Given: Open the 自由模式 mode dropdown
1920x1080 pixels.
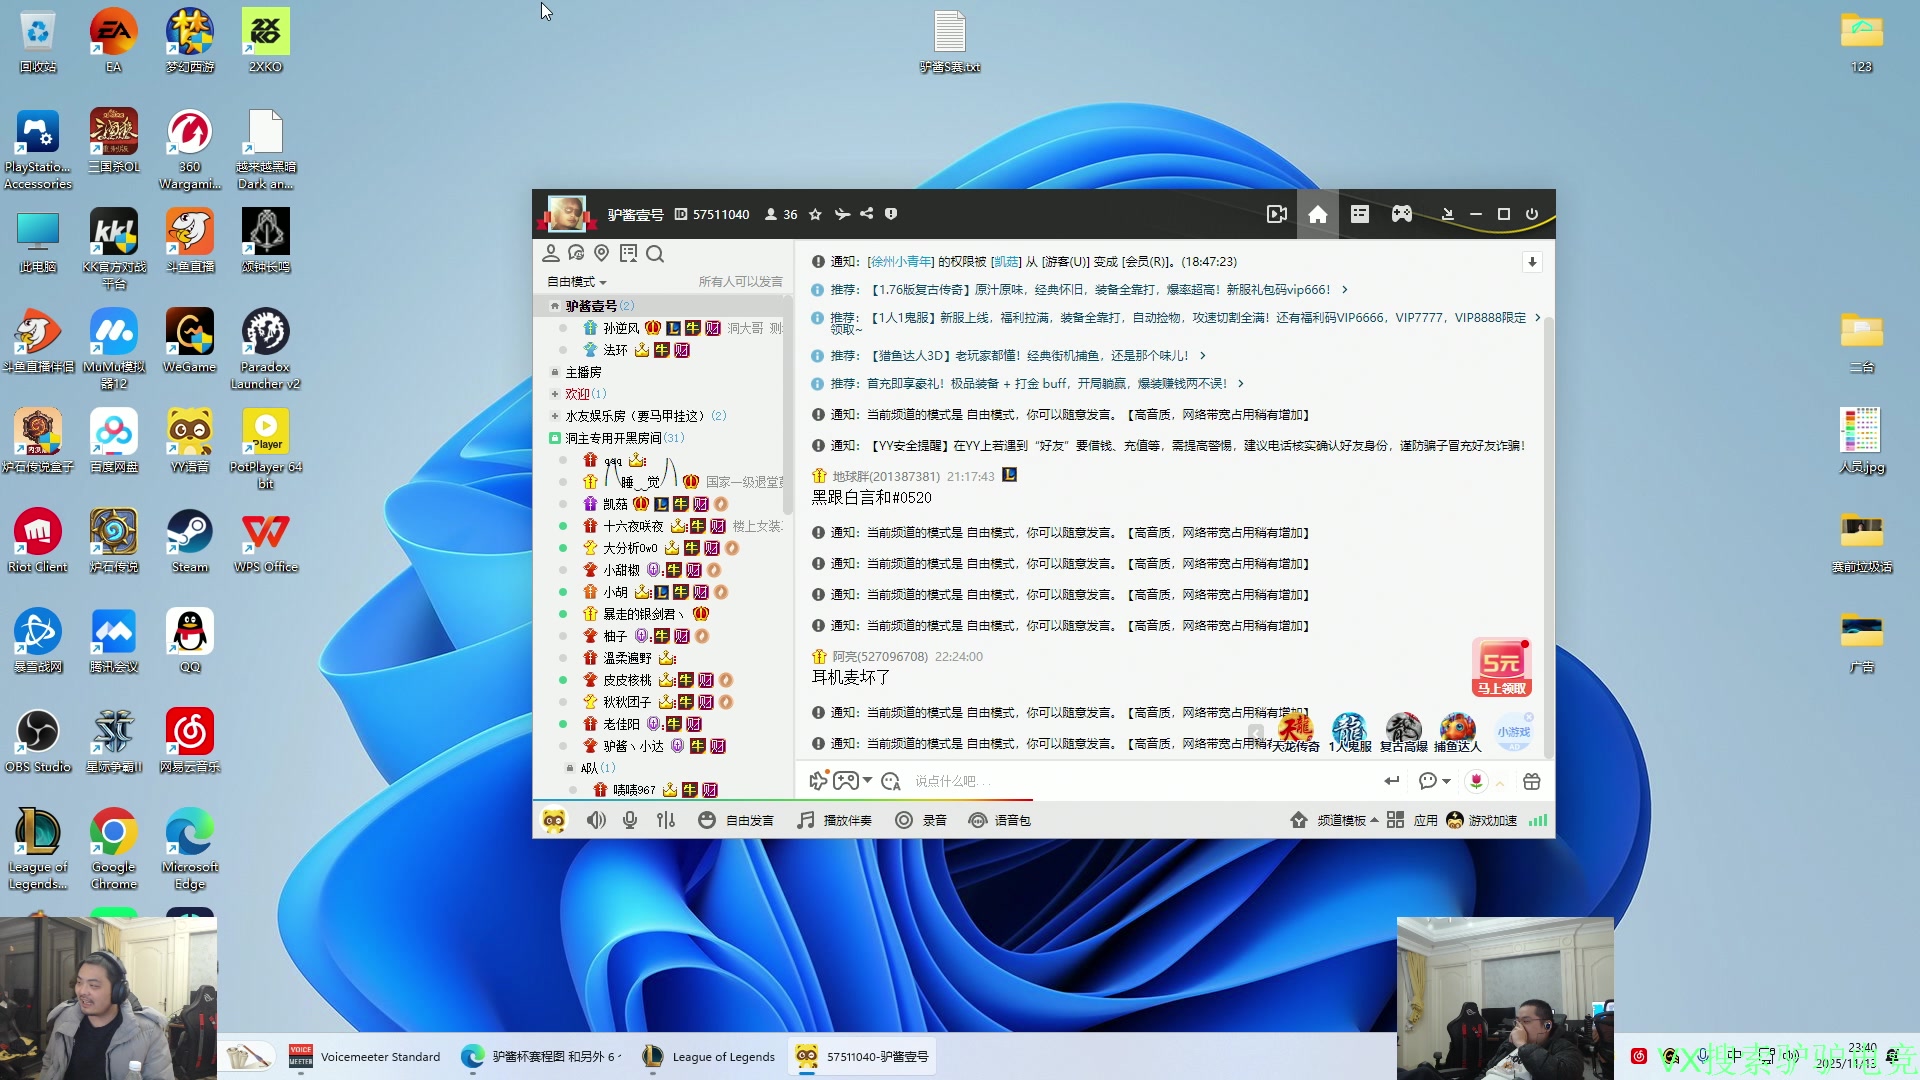Looking at the screenshot, I should (x=577, y=282).
